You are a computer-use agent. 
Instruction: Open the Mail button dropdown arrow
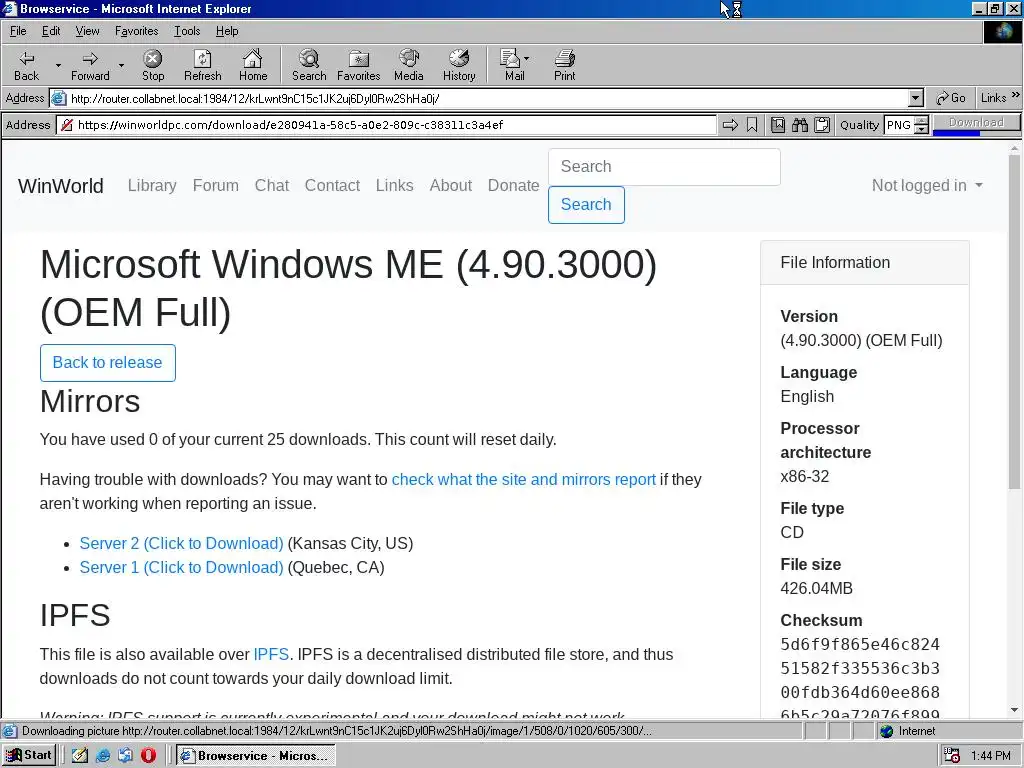pos(527,58)
